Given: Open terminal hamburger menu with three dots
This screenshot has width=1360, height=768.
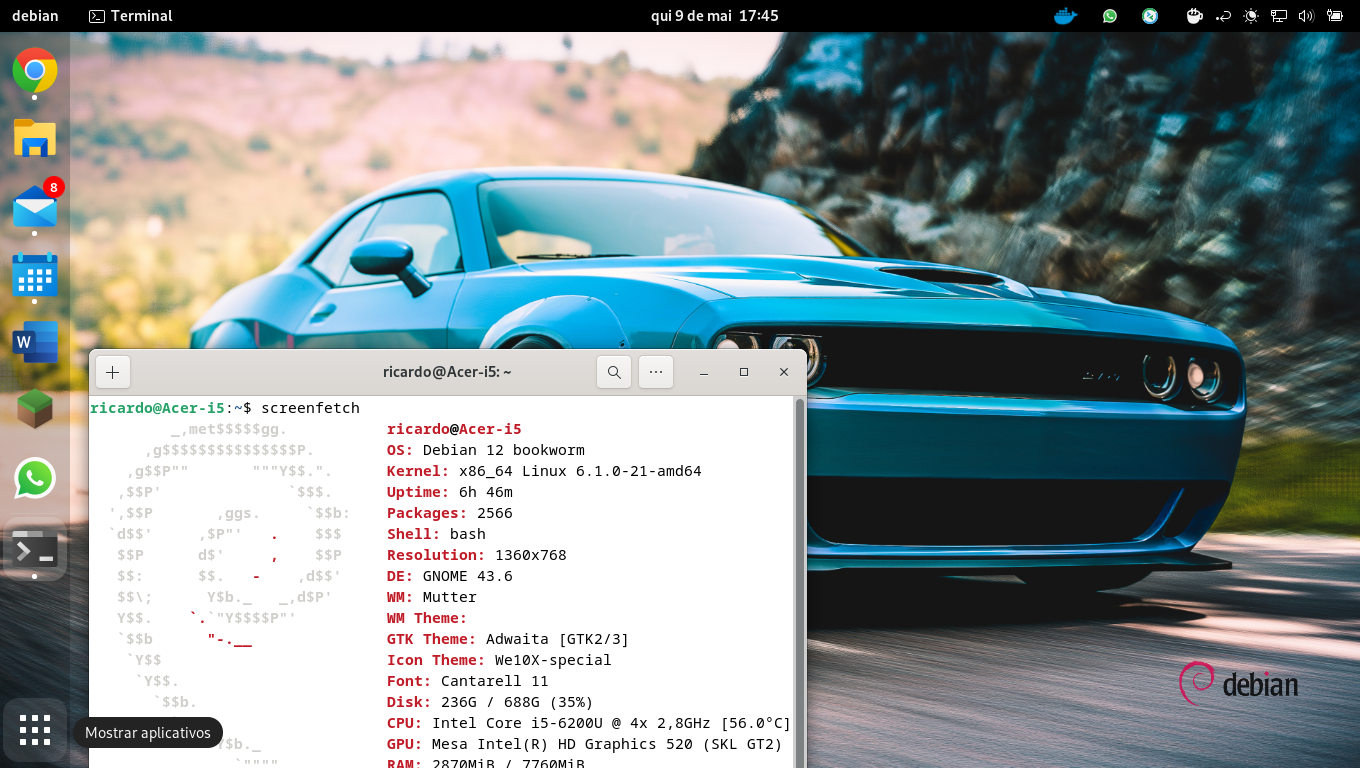Looking at the screenshot, I should 656,372.
